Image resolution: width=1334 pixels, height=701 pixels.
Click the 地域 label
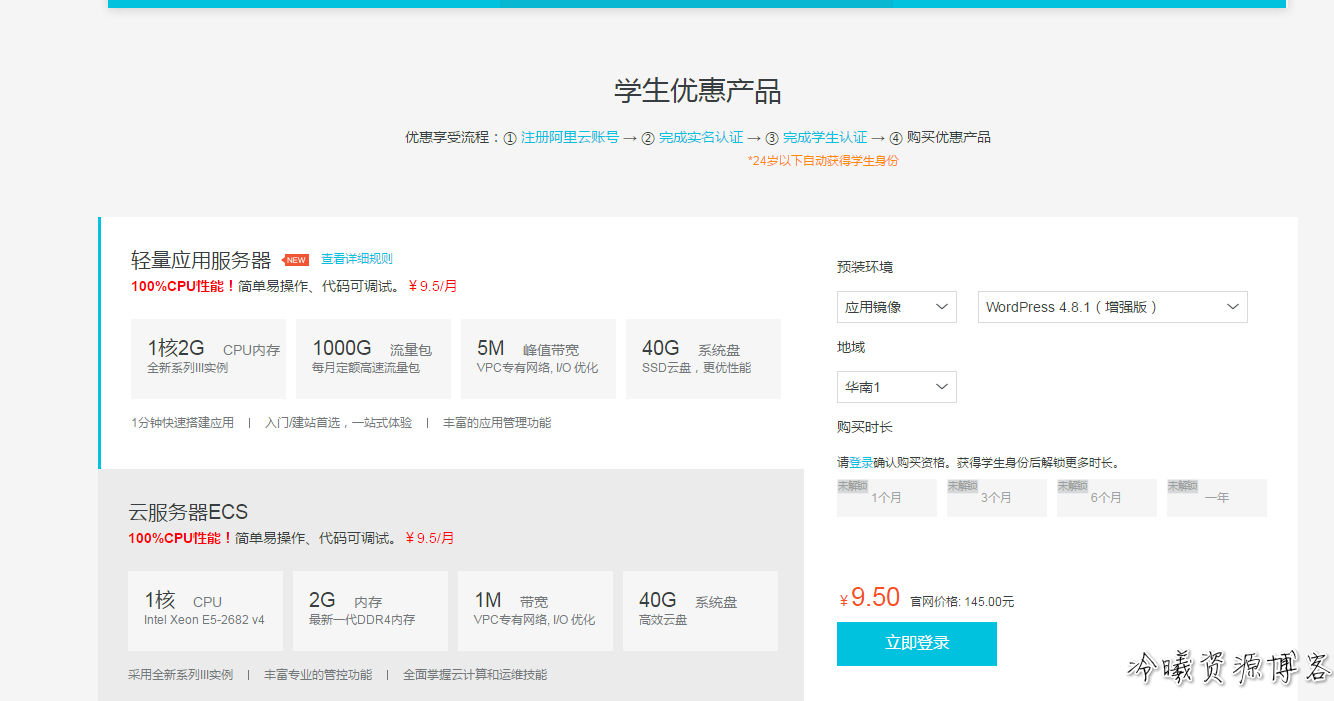[851, 347]
